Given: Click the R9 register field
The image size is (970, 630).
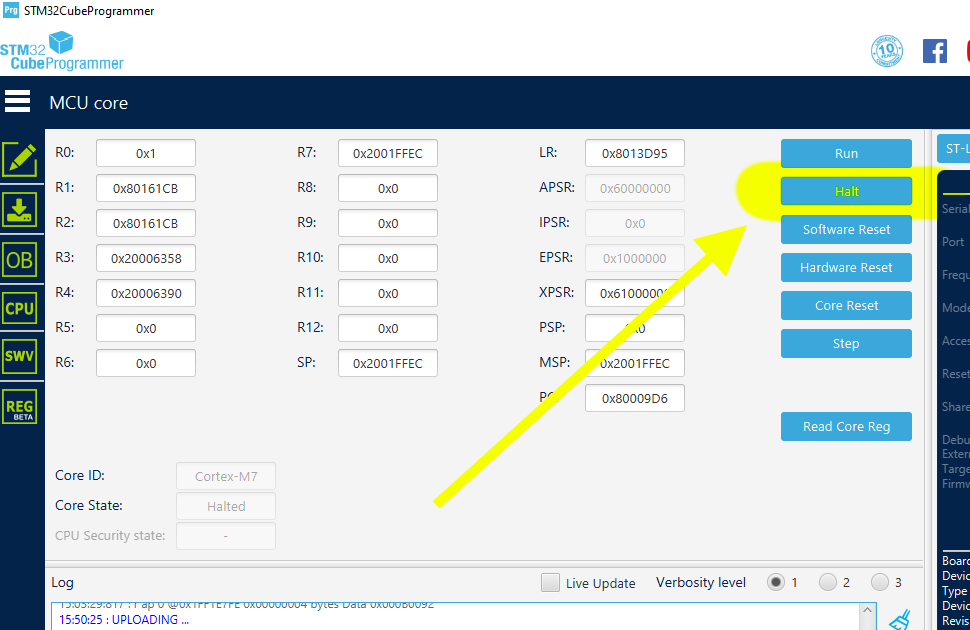Looking at the screenshot, I should [x=388, y=223].
